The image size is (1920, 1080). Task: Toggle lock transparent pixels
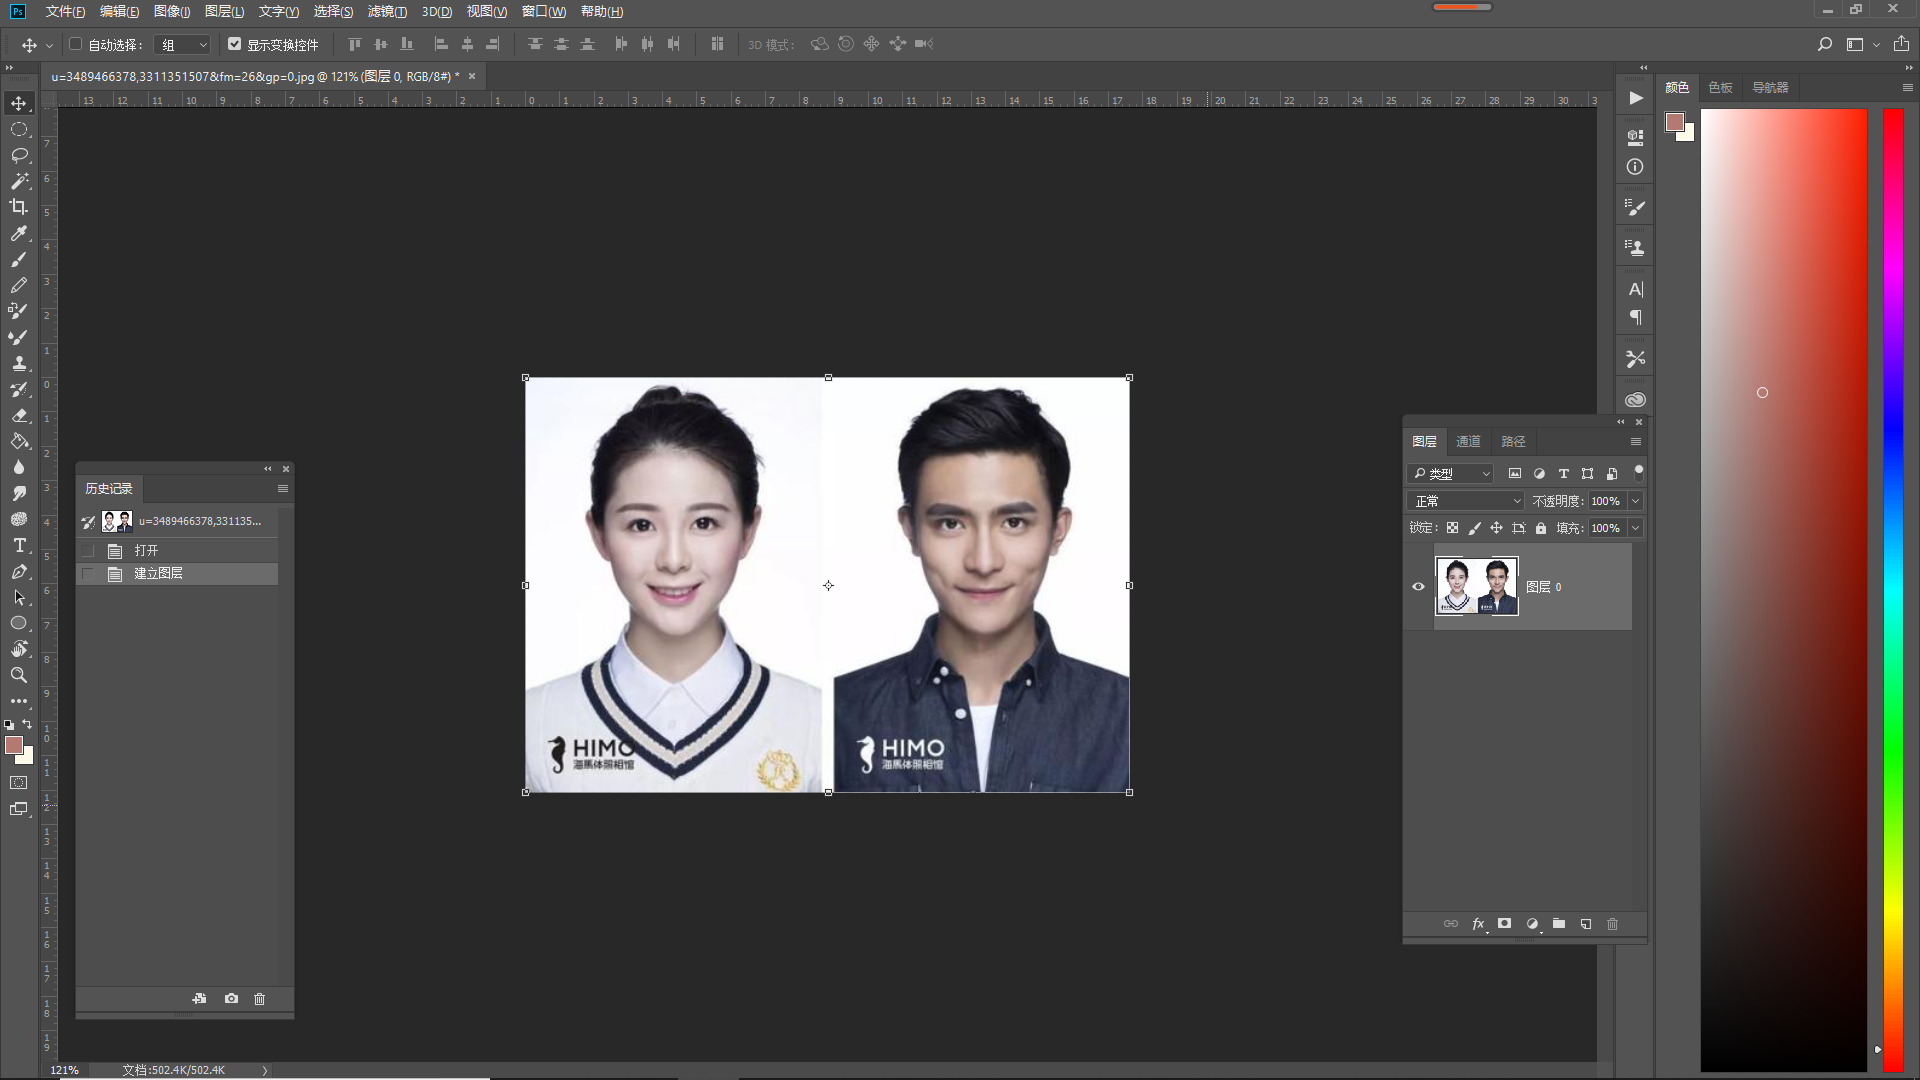click(1452, 528)
